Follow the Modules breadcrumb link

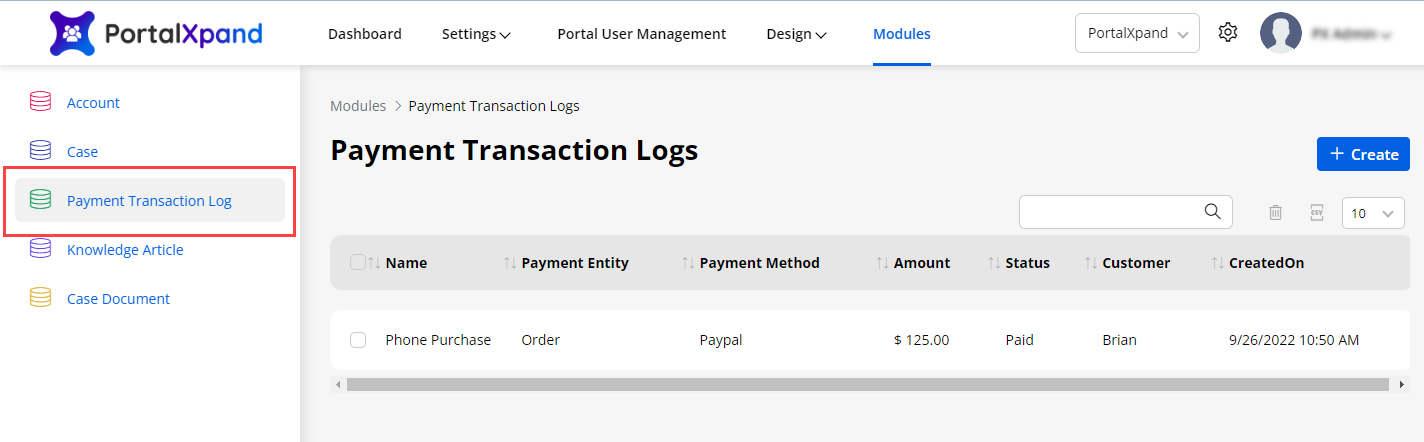358,106
